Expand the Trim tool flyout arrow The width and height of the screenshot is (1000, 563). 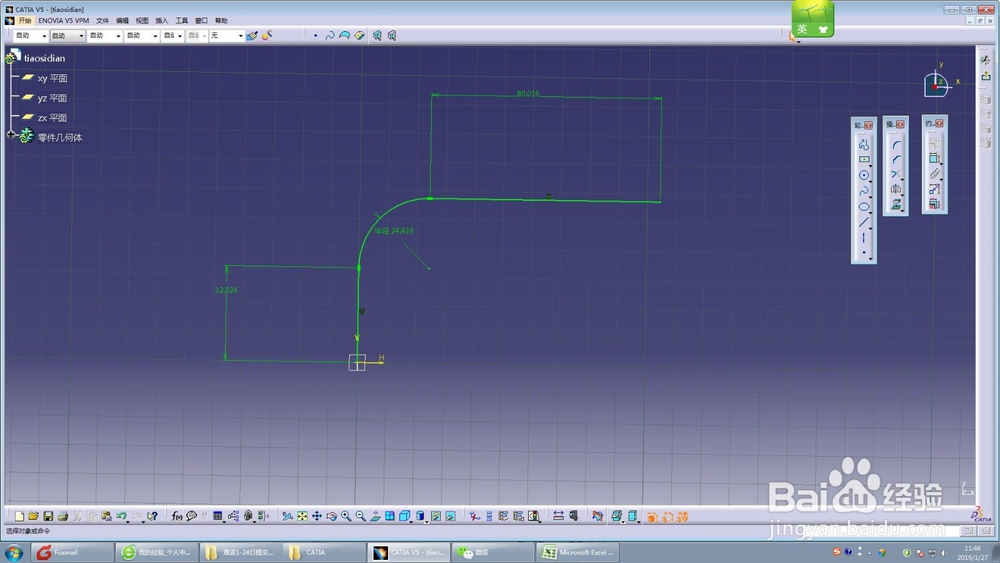[902, 180]
